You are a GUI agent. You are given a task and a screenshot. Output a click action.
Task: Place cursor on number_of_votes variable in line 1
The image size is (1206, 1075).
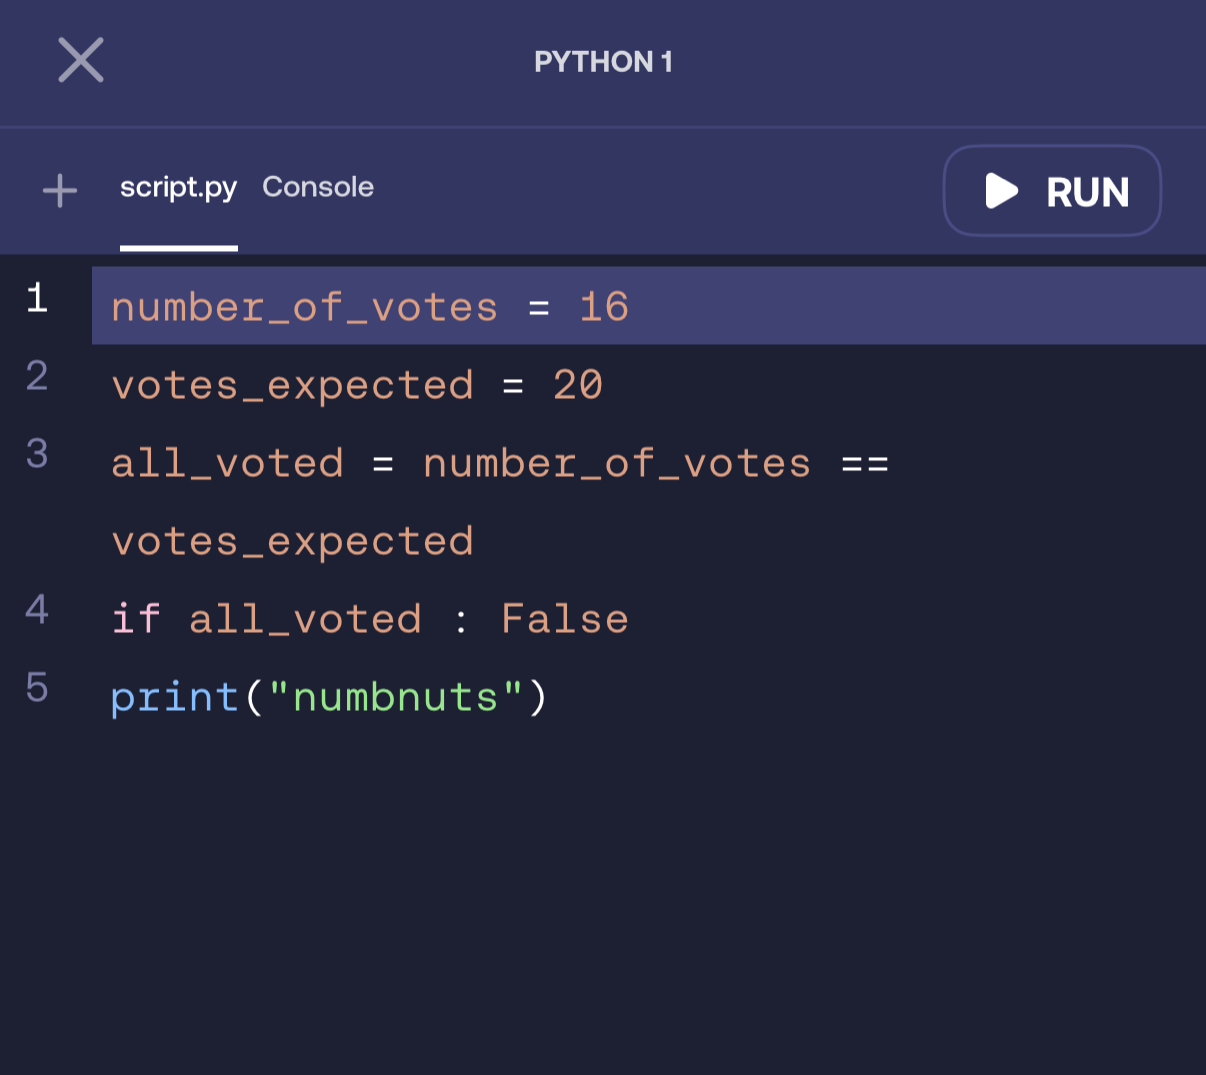tap(304, 307)
